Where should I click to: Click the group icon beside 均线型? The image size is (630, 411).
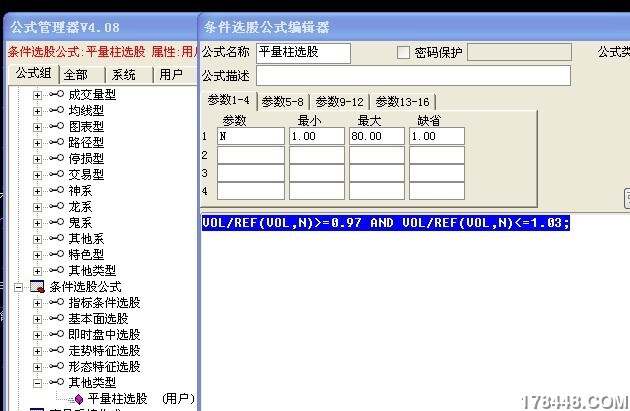click(56, 110)
